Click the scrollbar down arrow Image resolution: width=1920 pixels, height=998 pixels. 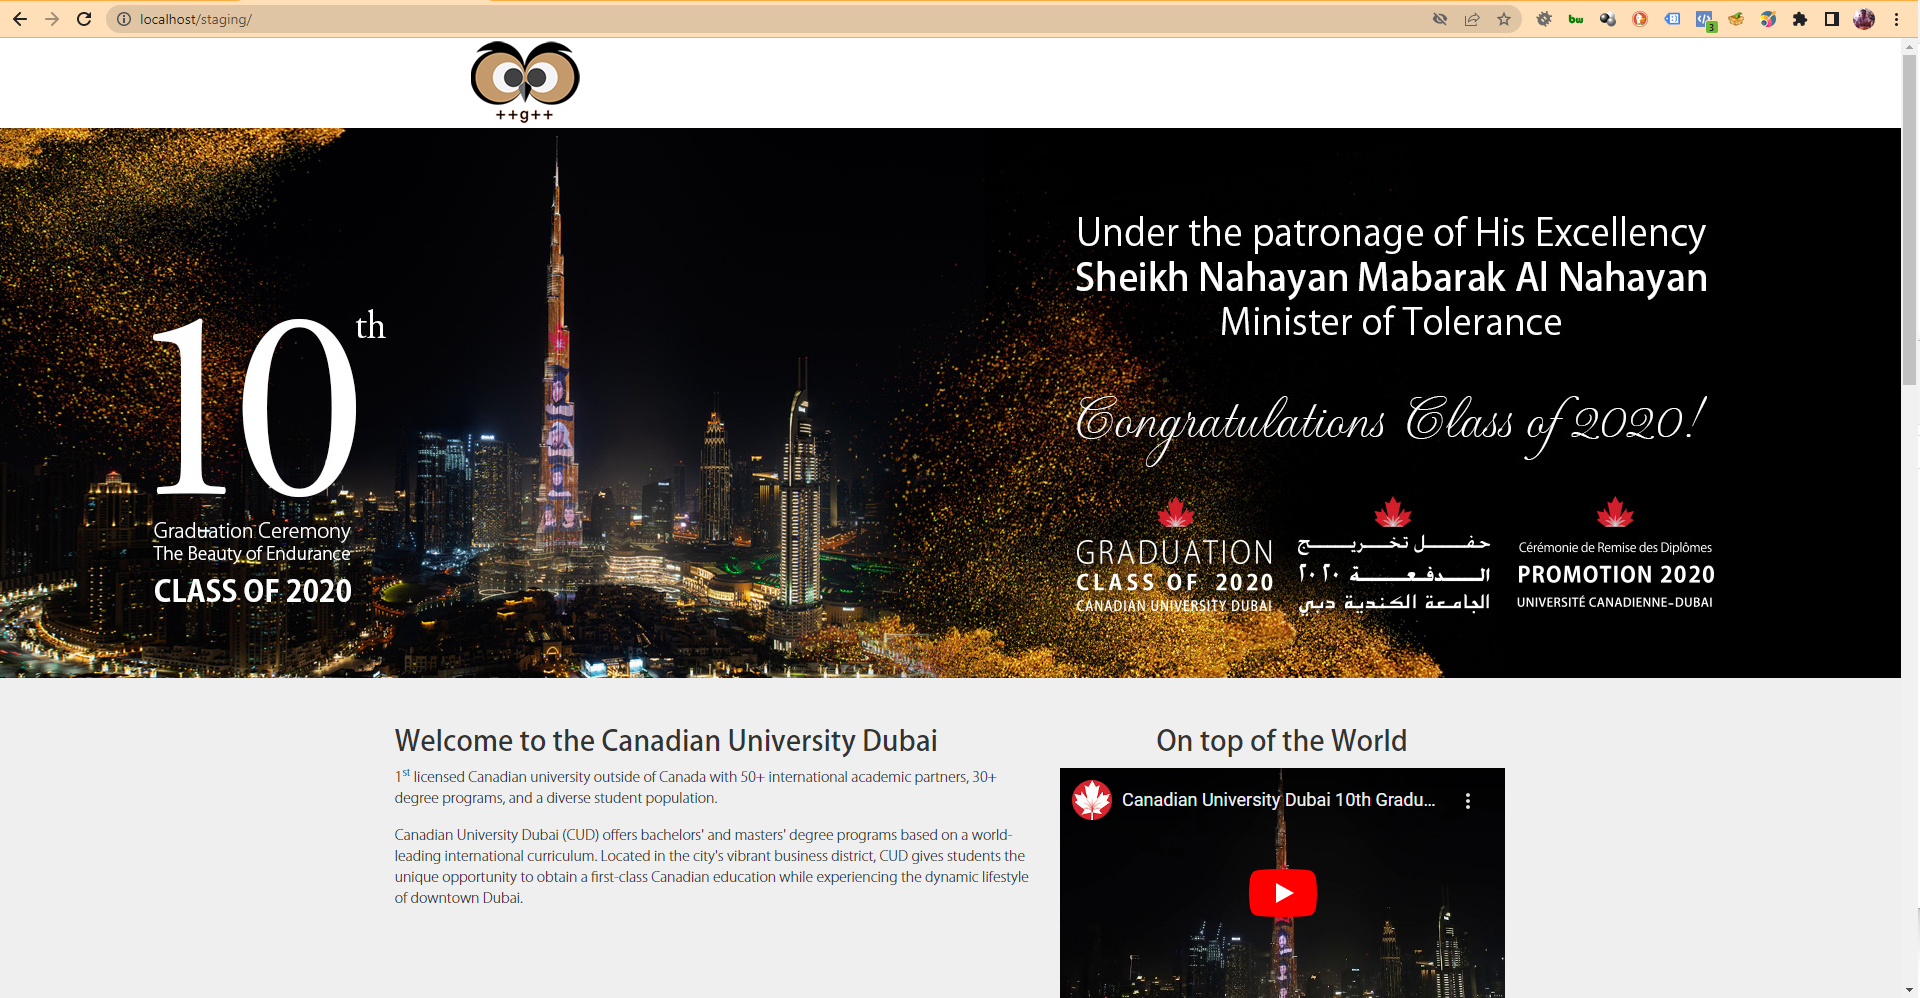click(x=1910, y=990)
